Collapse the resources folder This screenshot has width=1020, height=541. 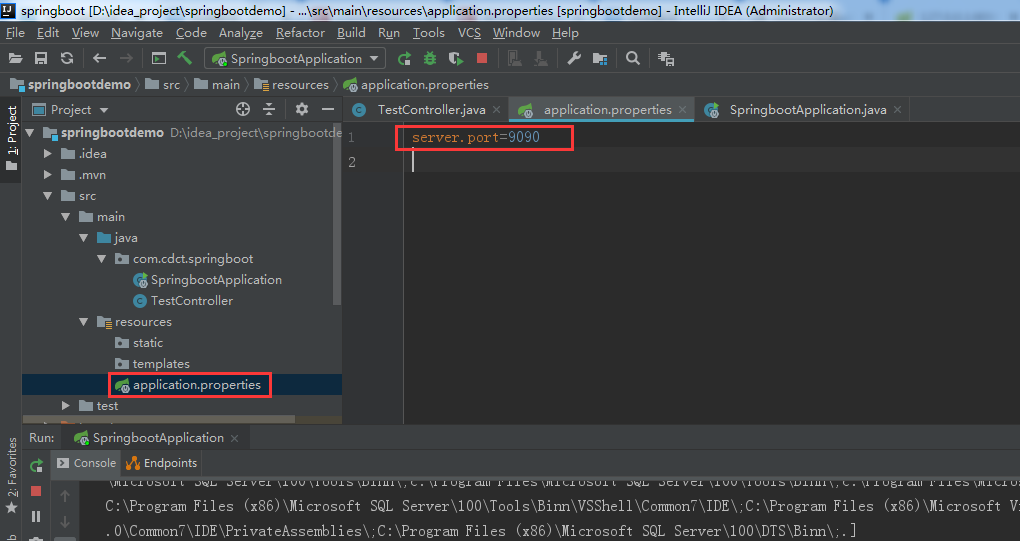[x=83, y=322]
